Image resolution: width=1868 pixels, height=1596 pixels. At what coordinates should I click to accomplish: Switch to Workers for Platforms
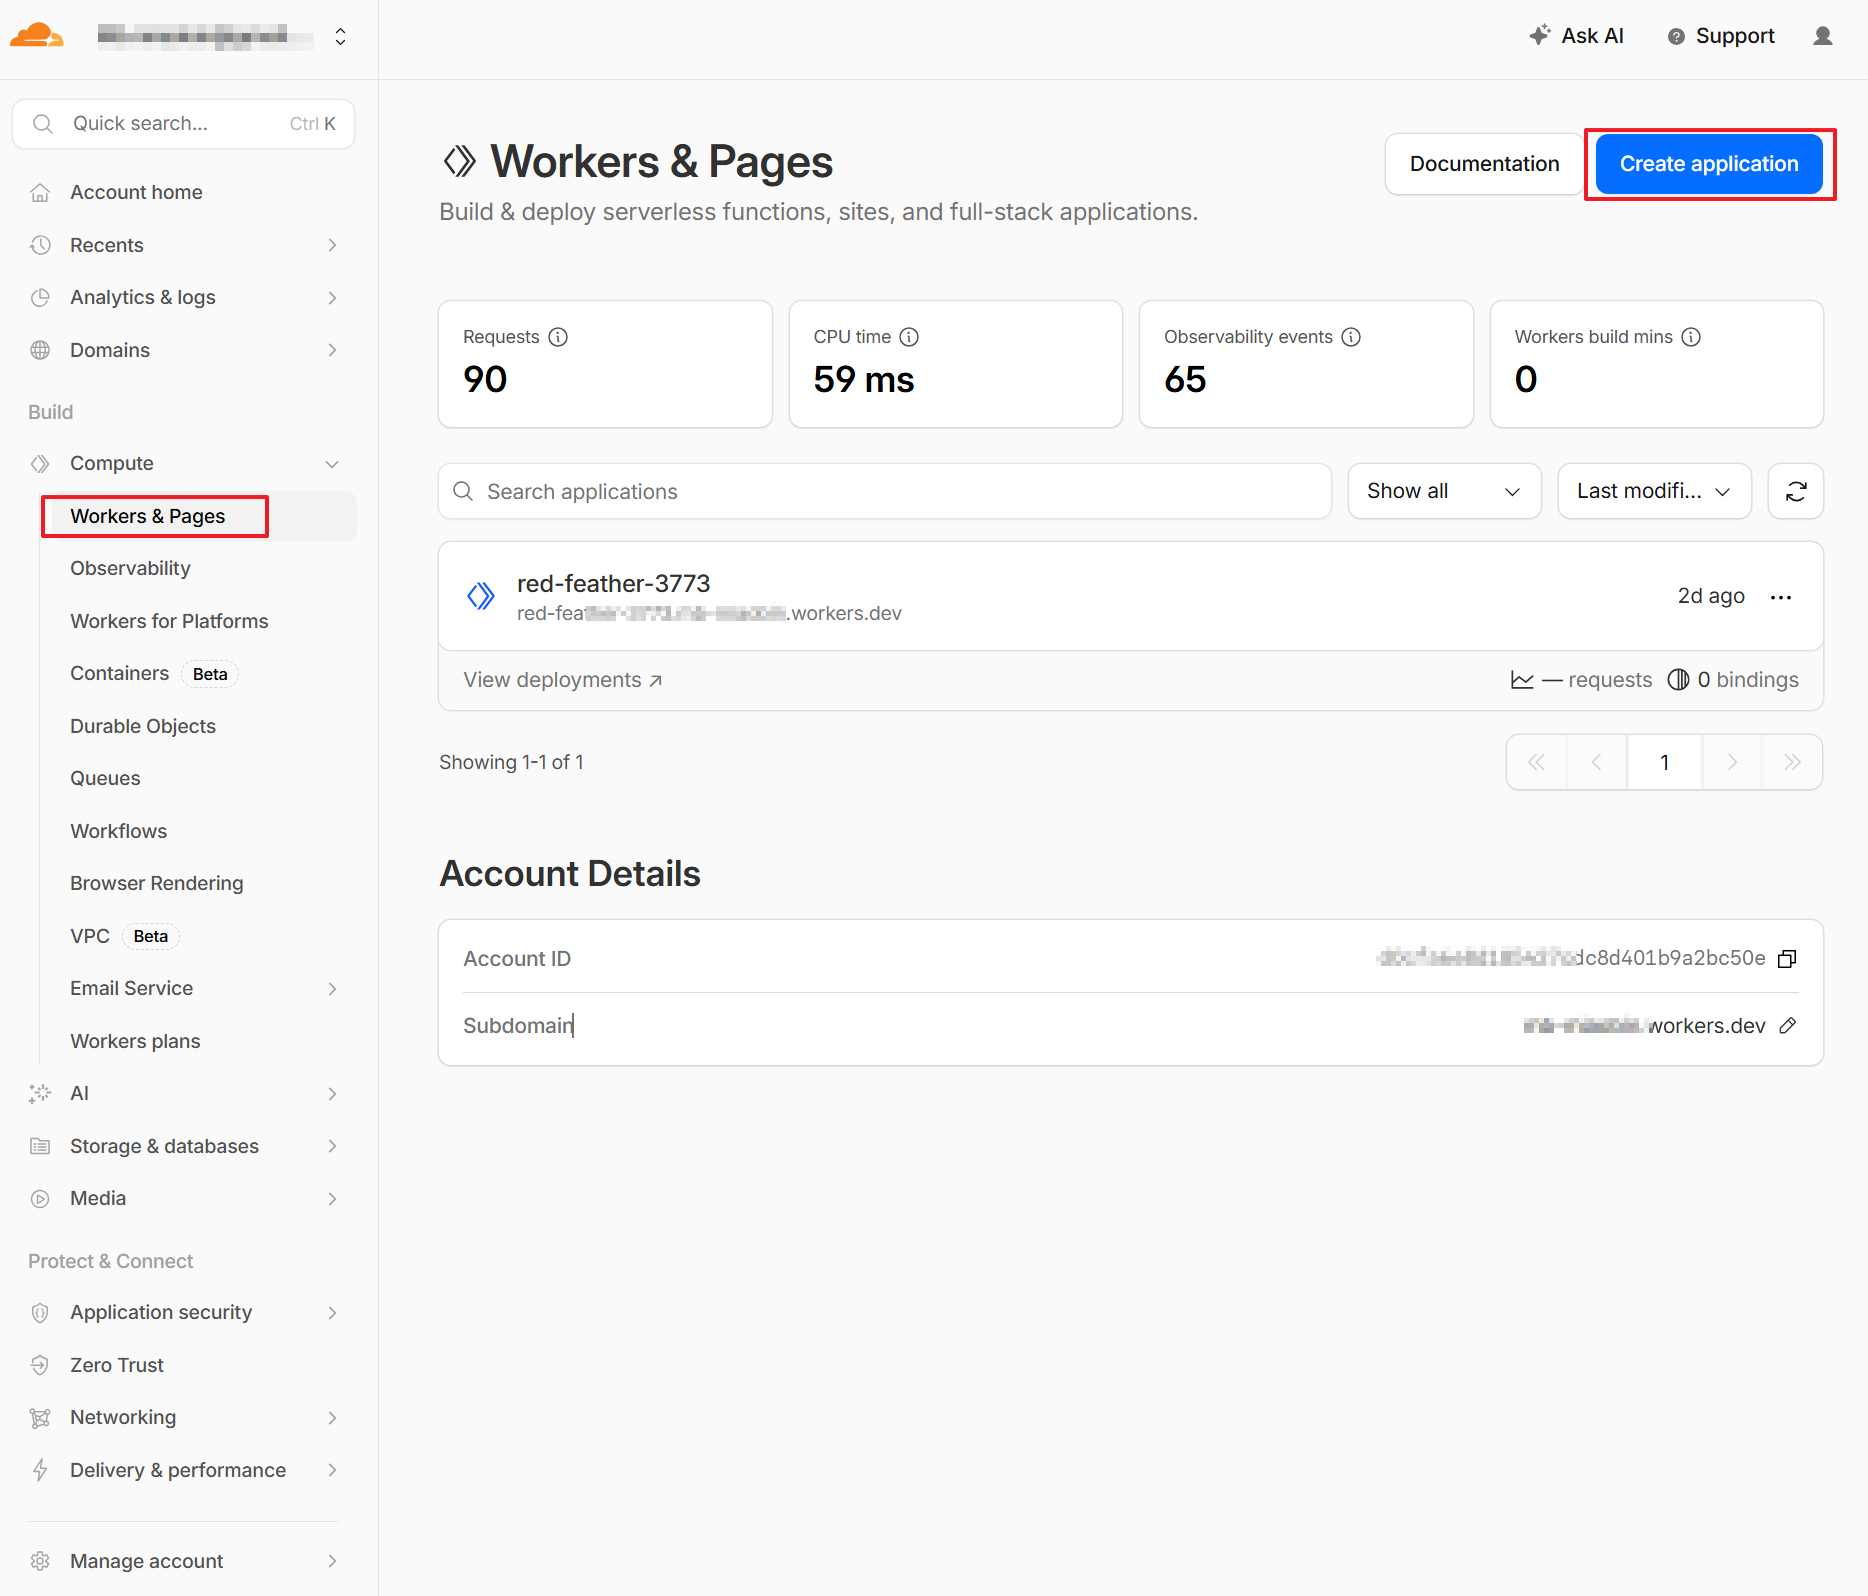[169, 621]
